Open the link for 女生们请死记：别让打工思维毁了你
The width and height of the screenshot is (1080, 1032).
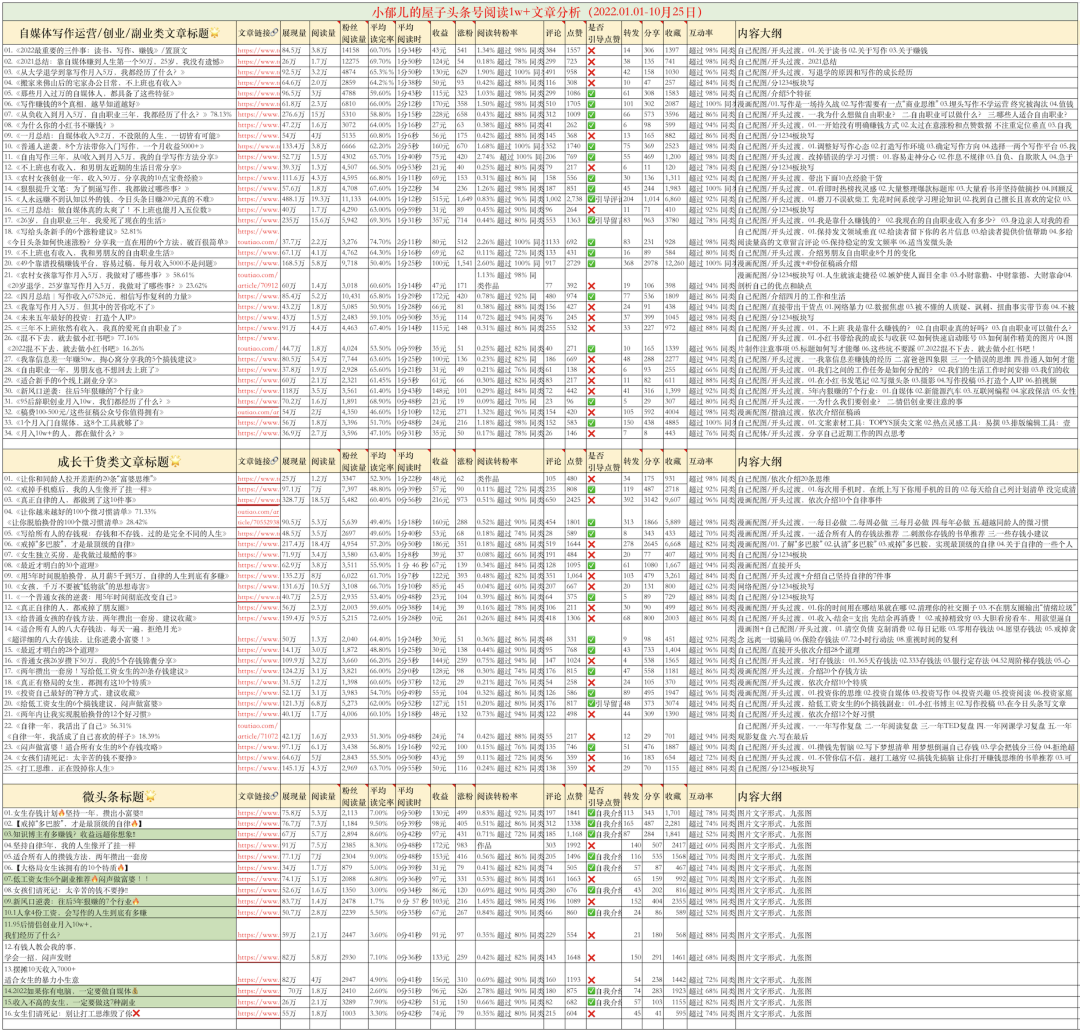point(258,1013)
